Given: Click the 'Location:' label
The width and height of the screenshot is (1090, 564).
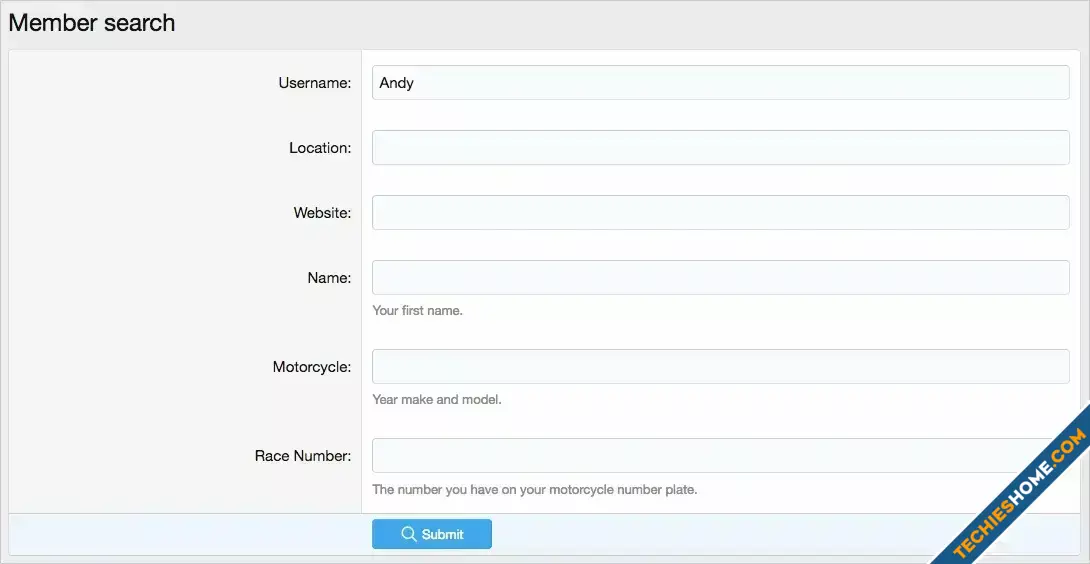Looking at the screenshot, I should click(320, 148).
